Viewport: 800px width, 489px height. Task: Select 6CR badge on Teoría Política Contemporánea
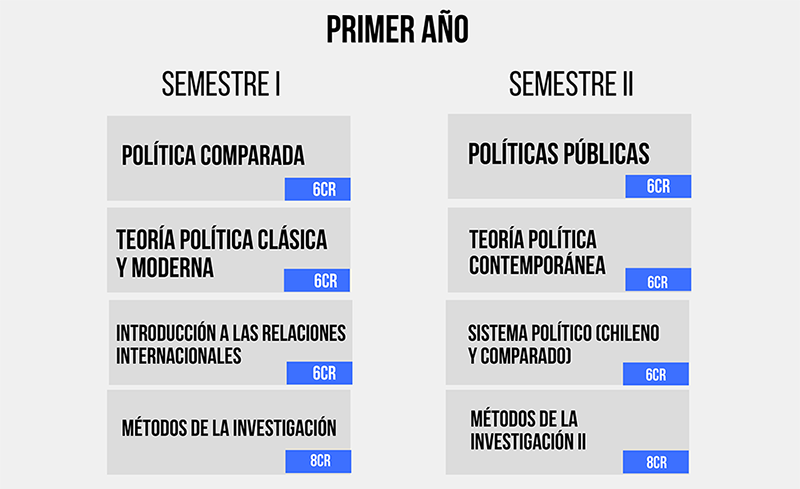(x=657, y=281)
